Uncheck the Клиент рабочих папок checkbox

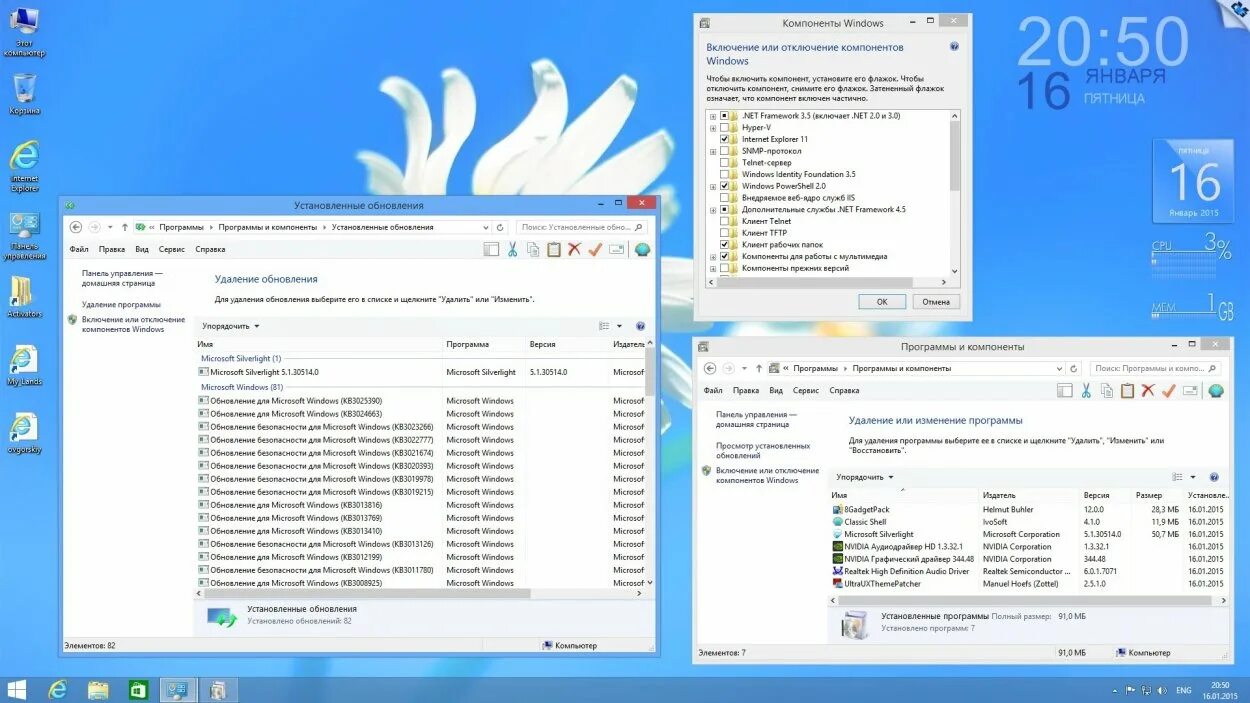(725, 245)
